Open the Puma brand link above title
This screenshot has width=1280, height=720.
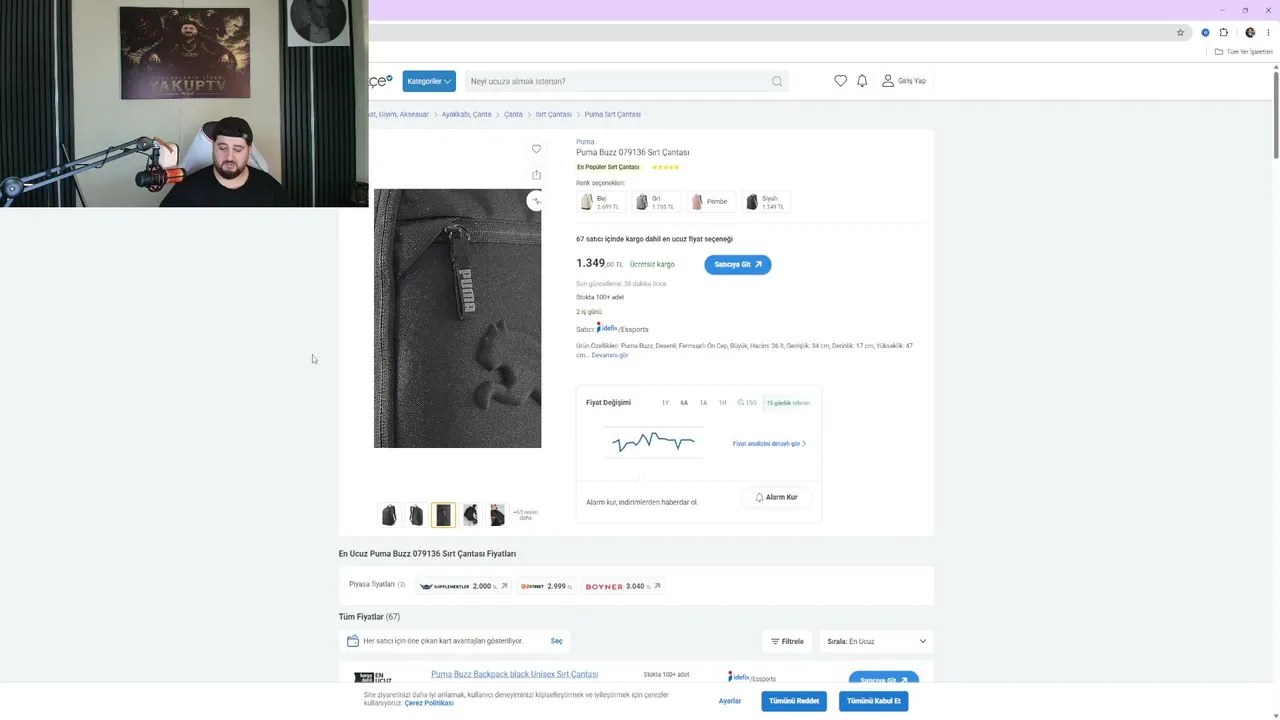click(x=585, y=142)
